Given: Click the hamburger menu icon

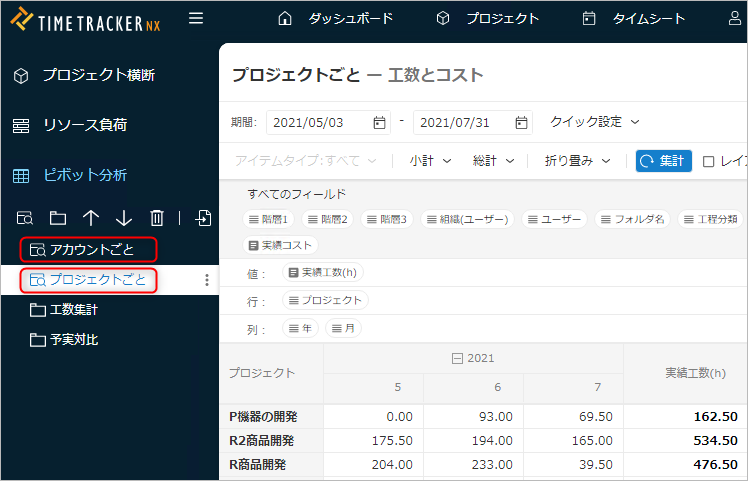Looking at the screenshot, I should point(196,18).
